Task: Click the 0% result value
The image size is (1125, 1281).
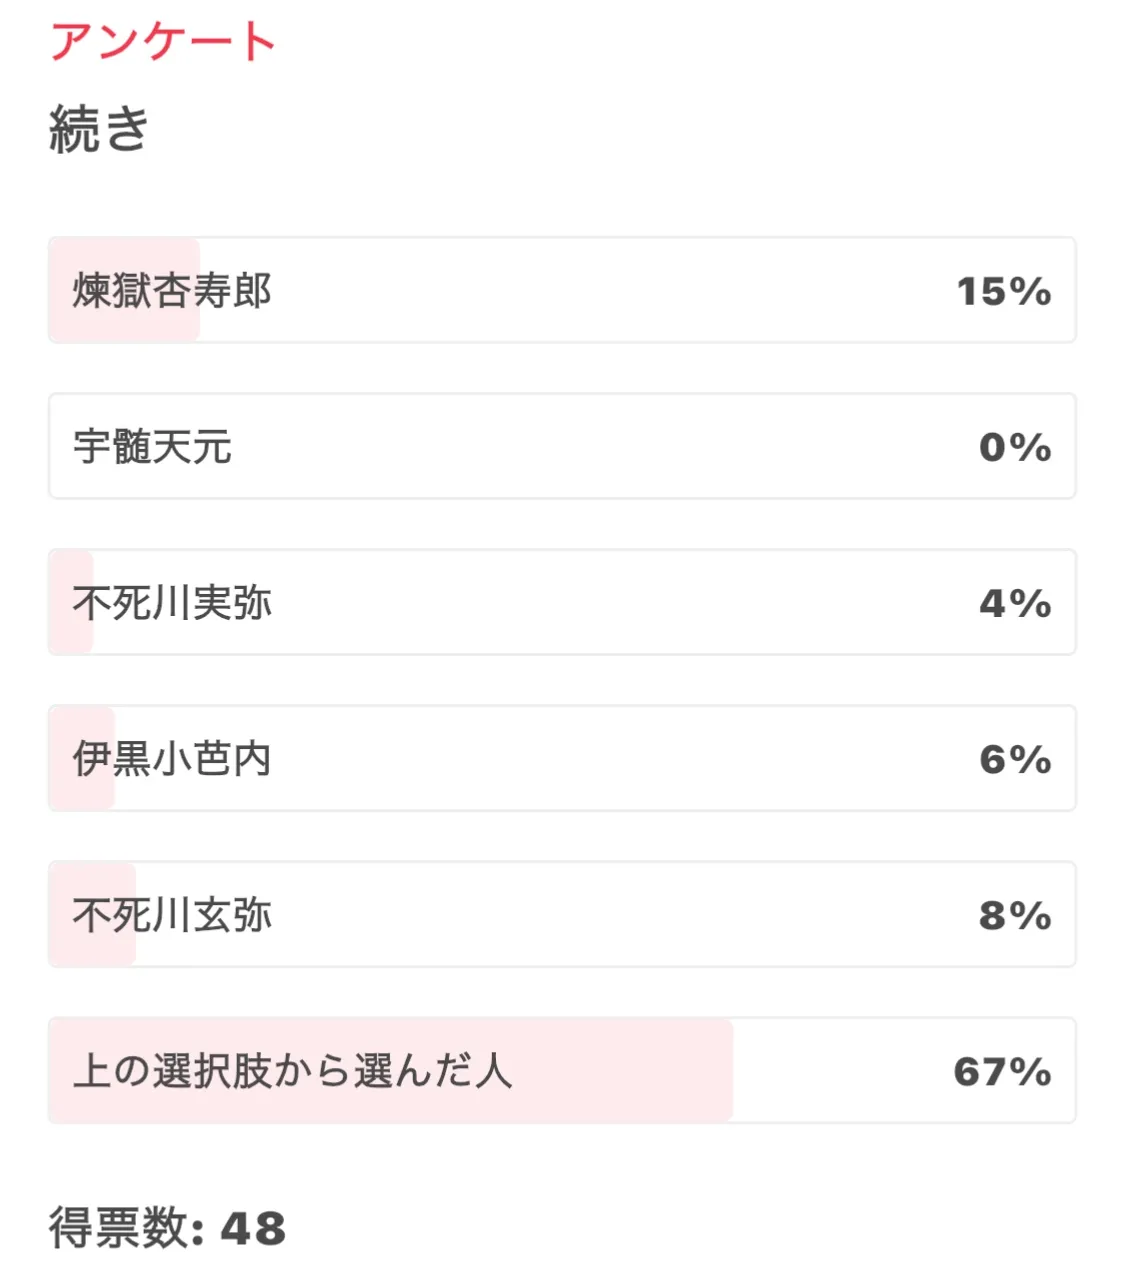Action: (1014, 448)
